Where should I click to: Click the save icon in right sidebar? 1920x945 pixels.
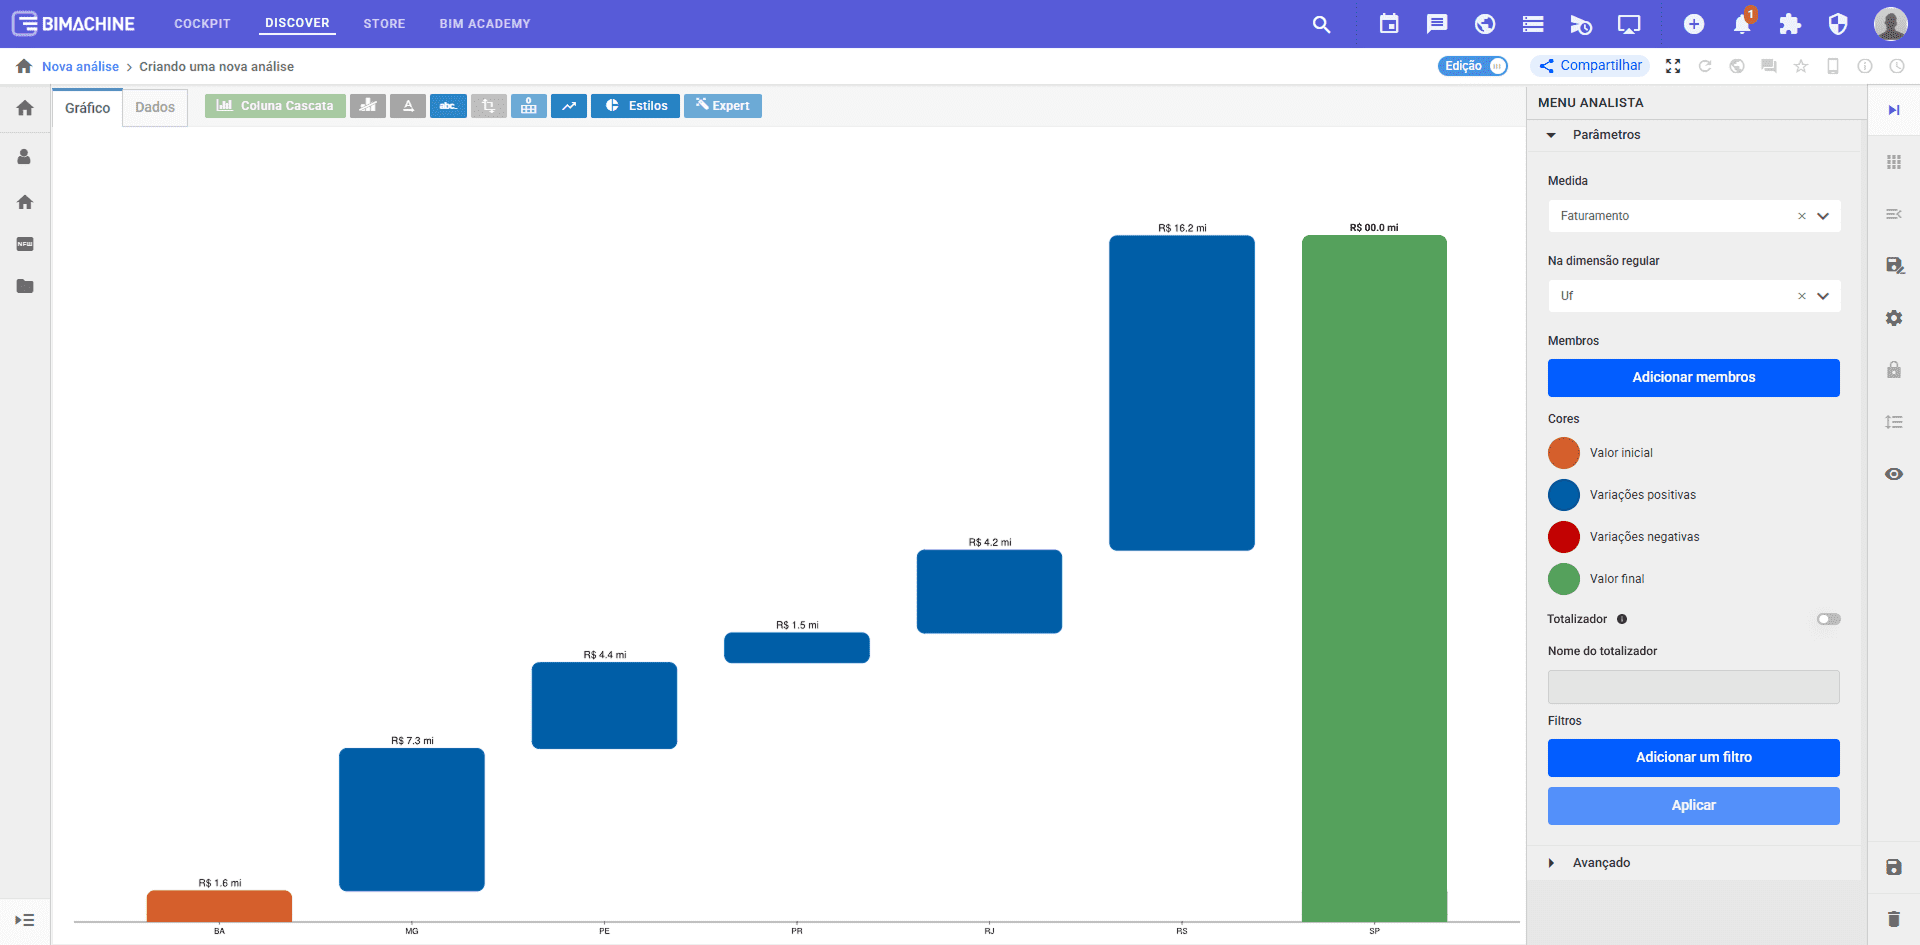[1893, 867]
